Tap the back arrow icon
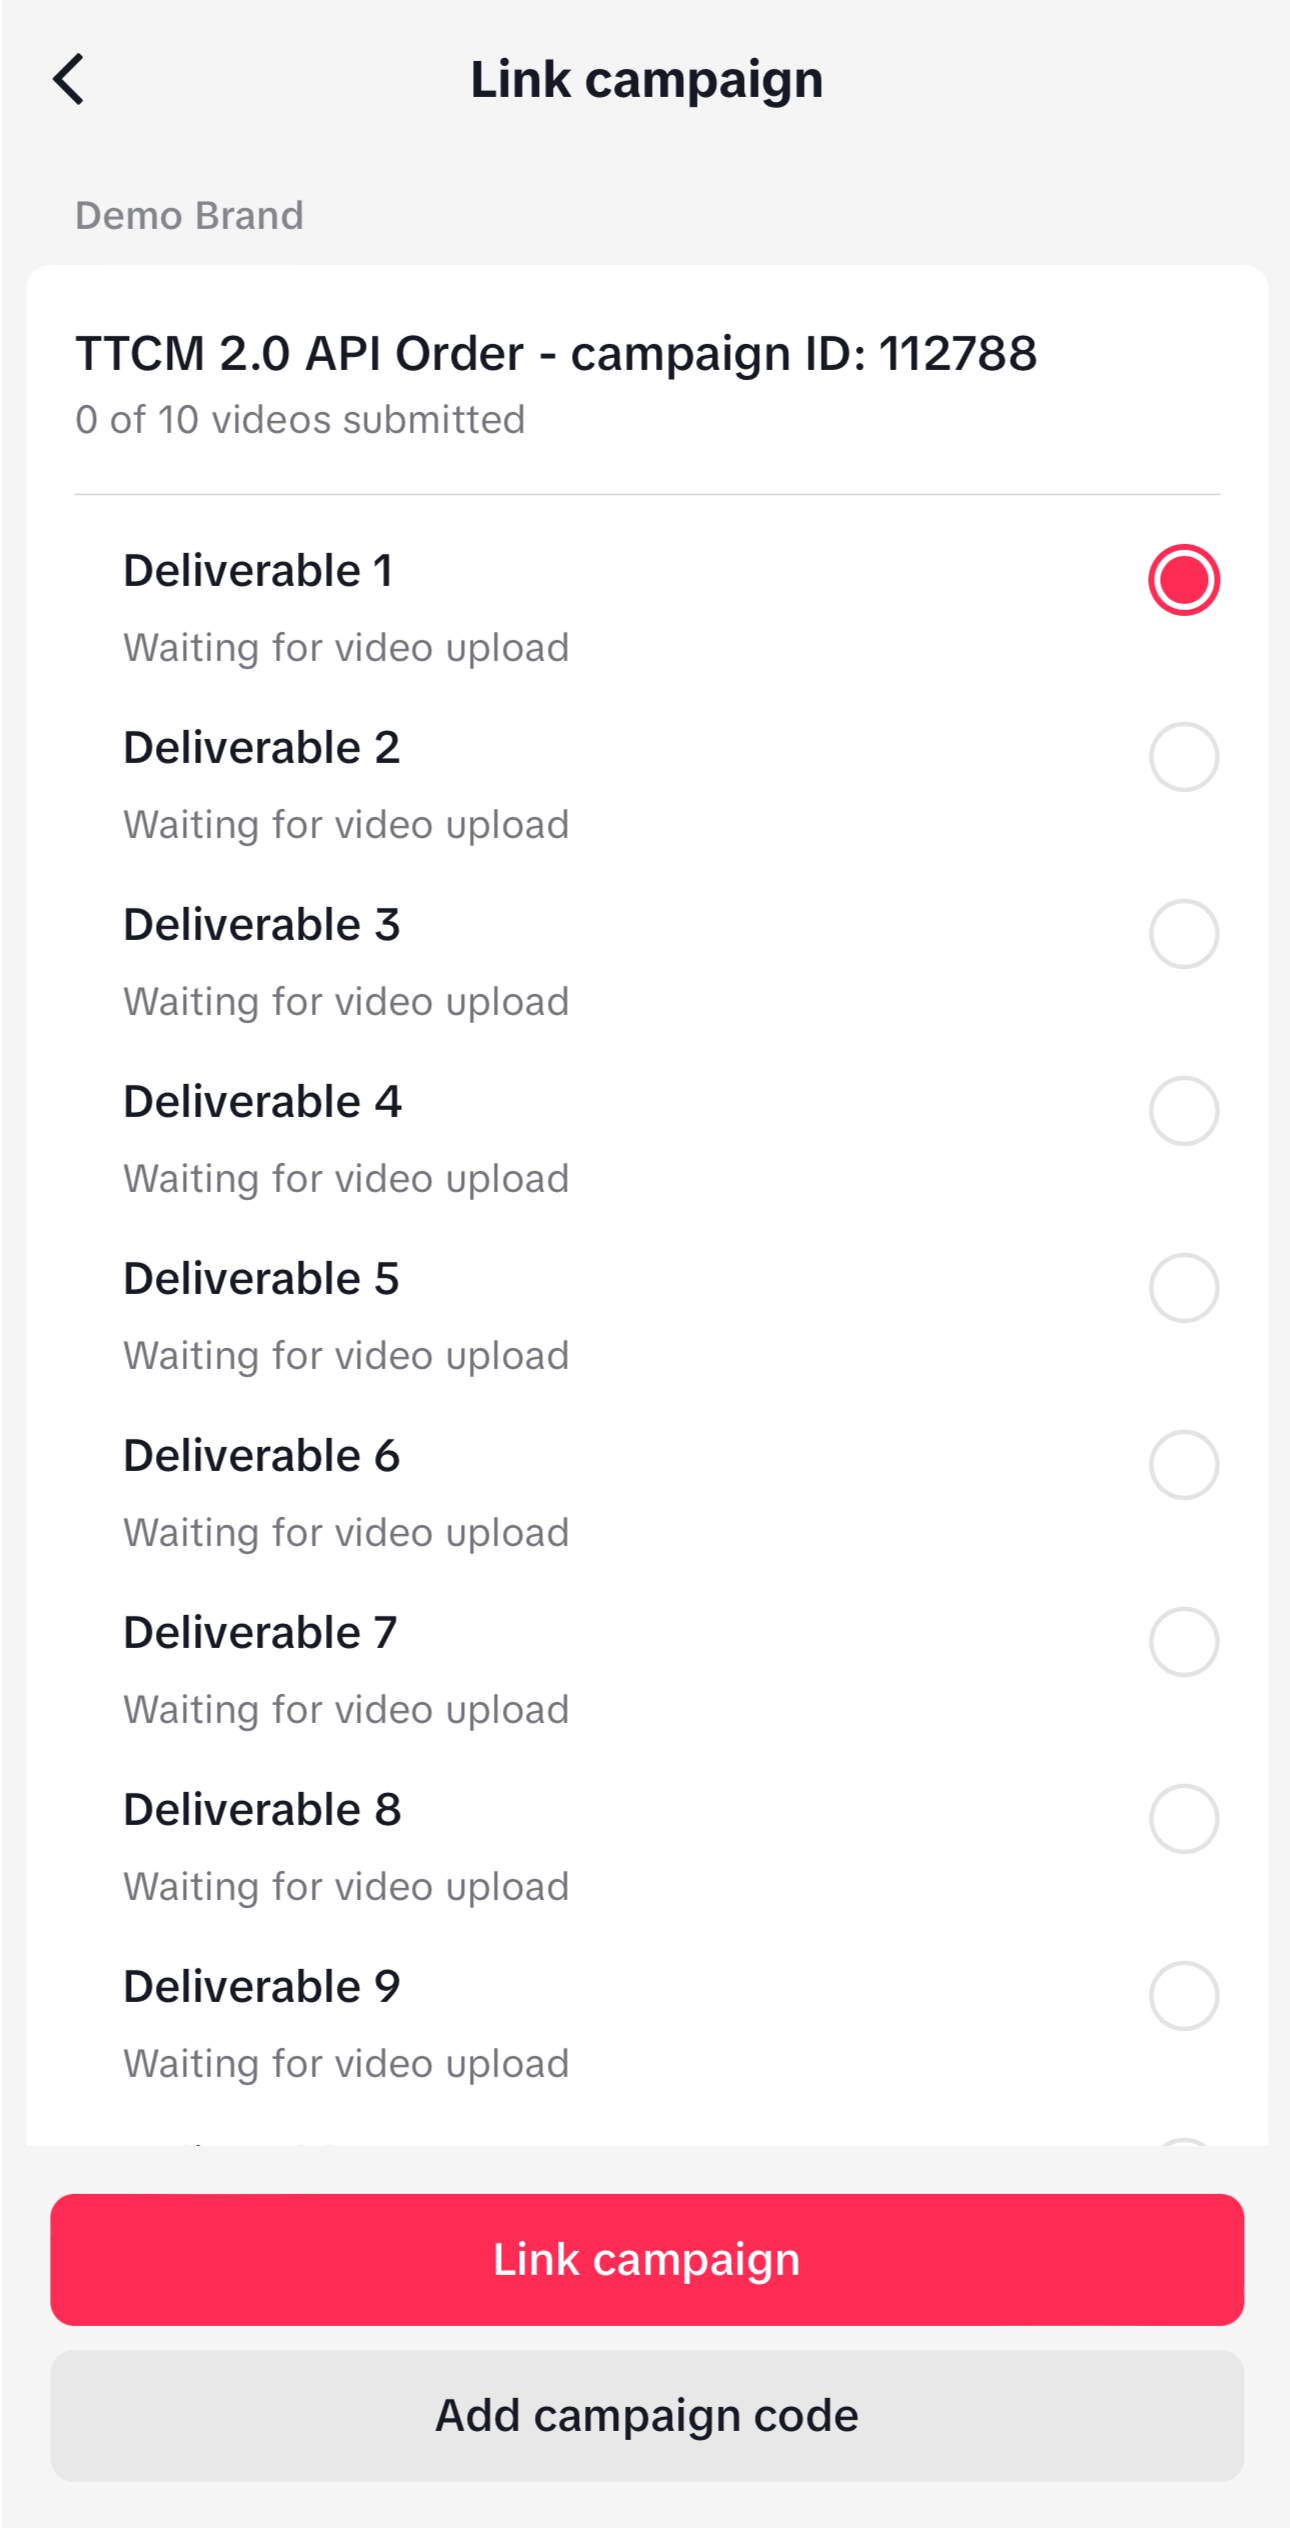This screenshot has width=1290, height=2528. point(69,79)
